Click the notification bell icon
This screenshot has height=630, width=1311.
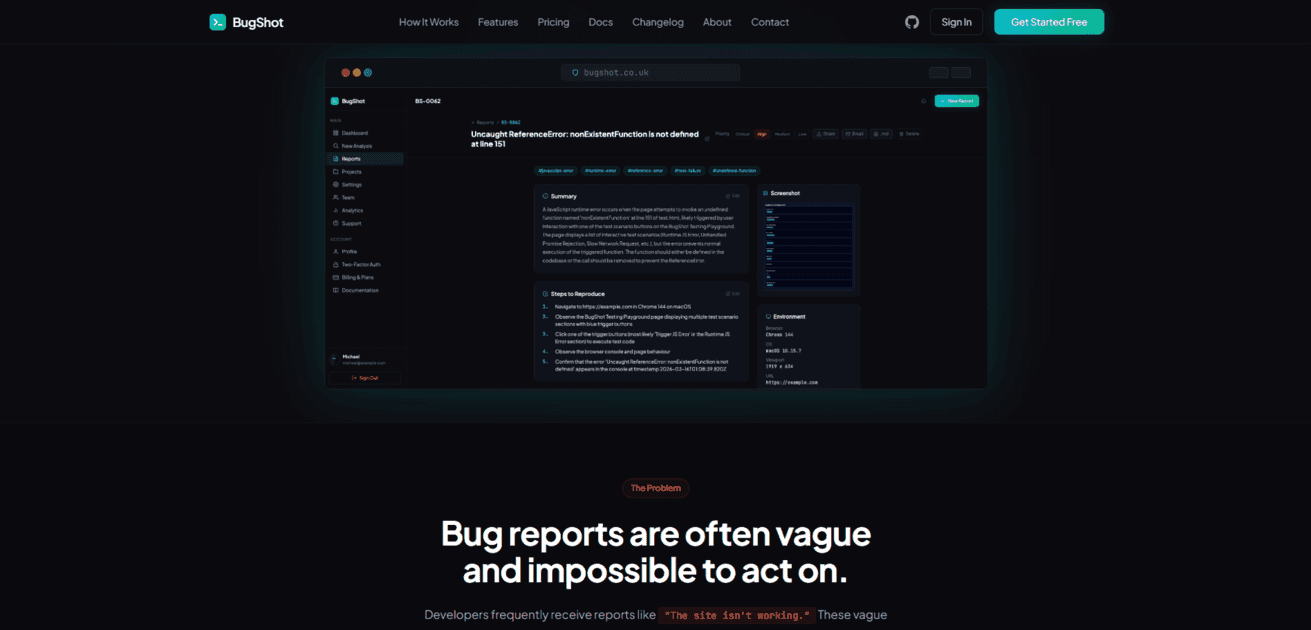(925, 100)
